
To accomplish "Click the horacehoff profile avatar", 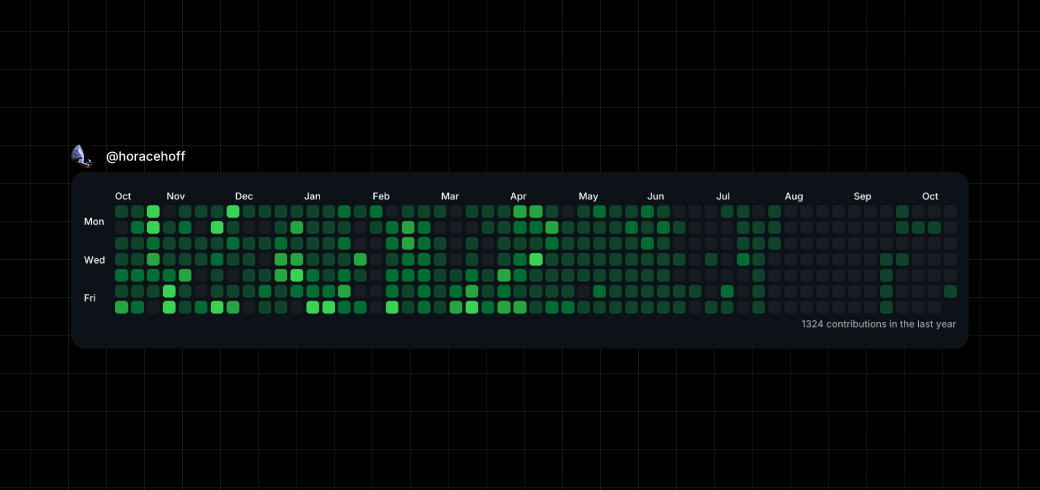I will 82,156.
